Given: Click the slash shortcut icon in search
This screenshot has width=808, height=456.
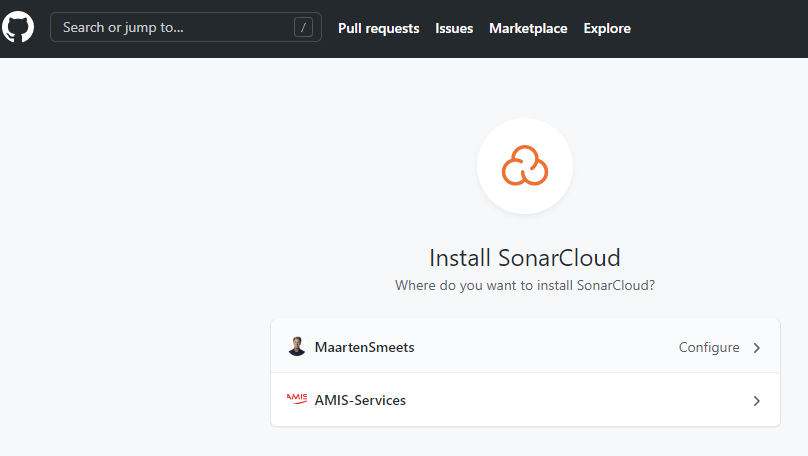Looking at the screenshot, I should (303, 28).
